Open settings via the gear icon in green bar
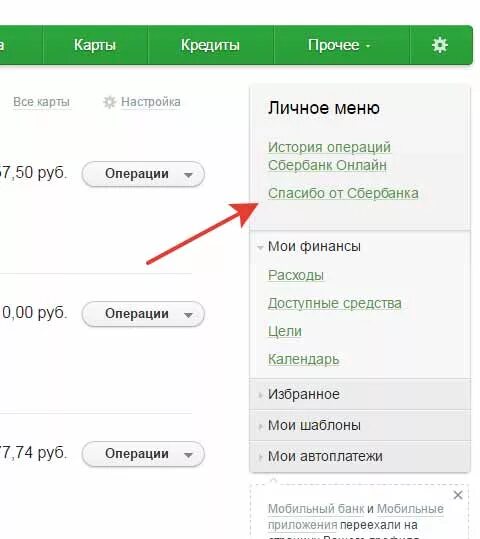The image size is (480, 539). pyautogui.click(x=440, y=45)
